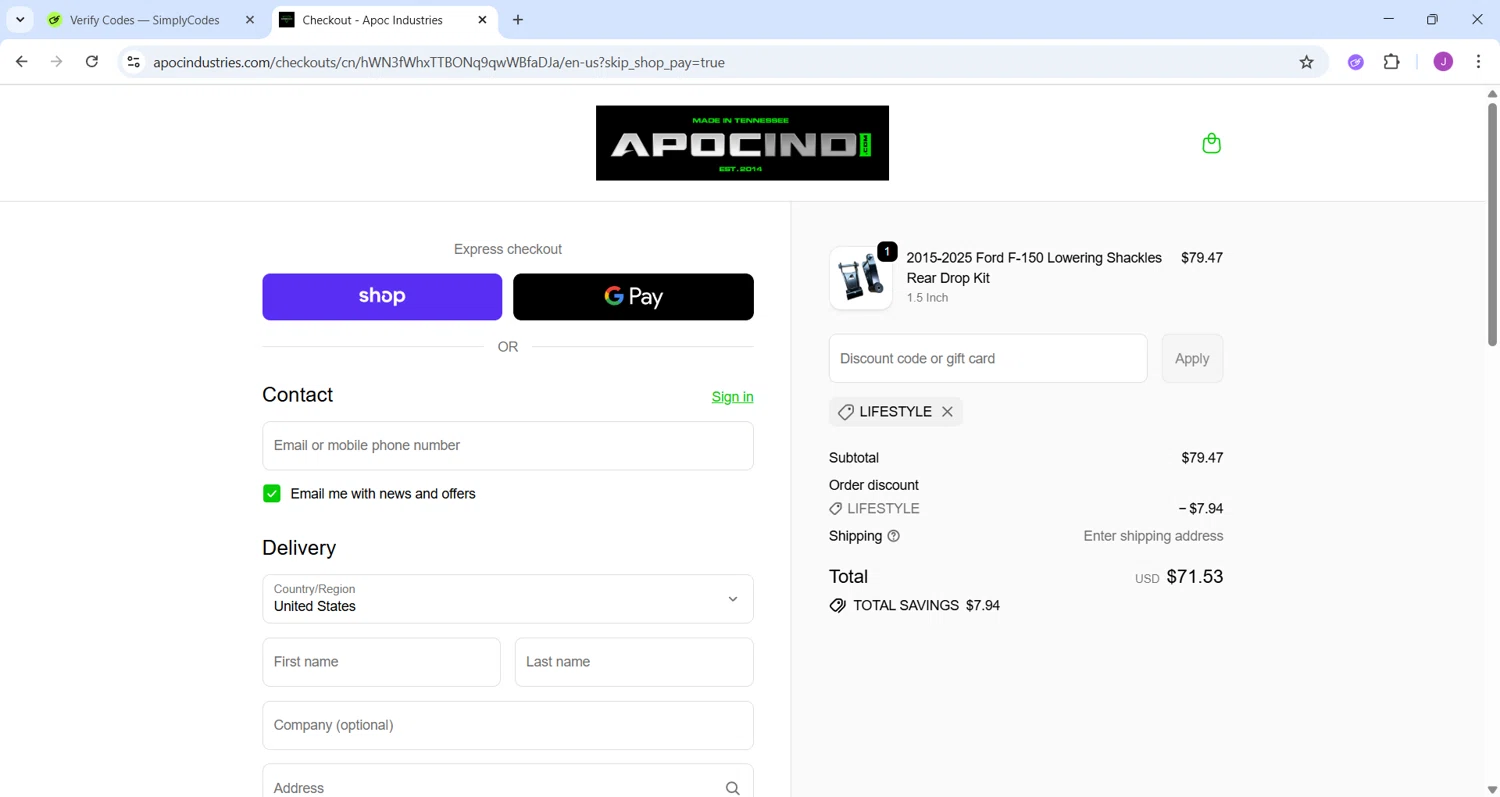Open a new browser tab
This screenshot has height=797, width=1500.
point(517,20)
